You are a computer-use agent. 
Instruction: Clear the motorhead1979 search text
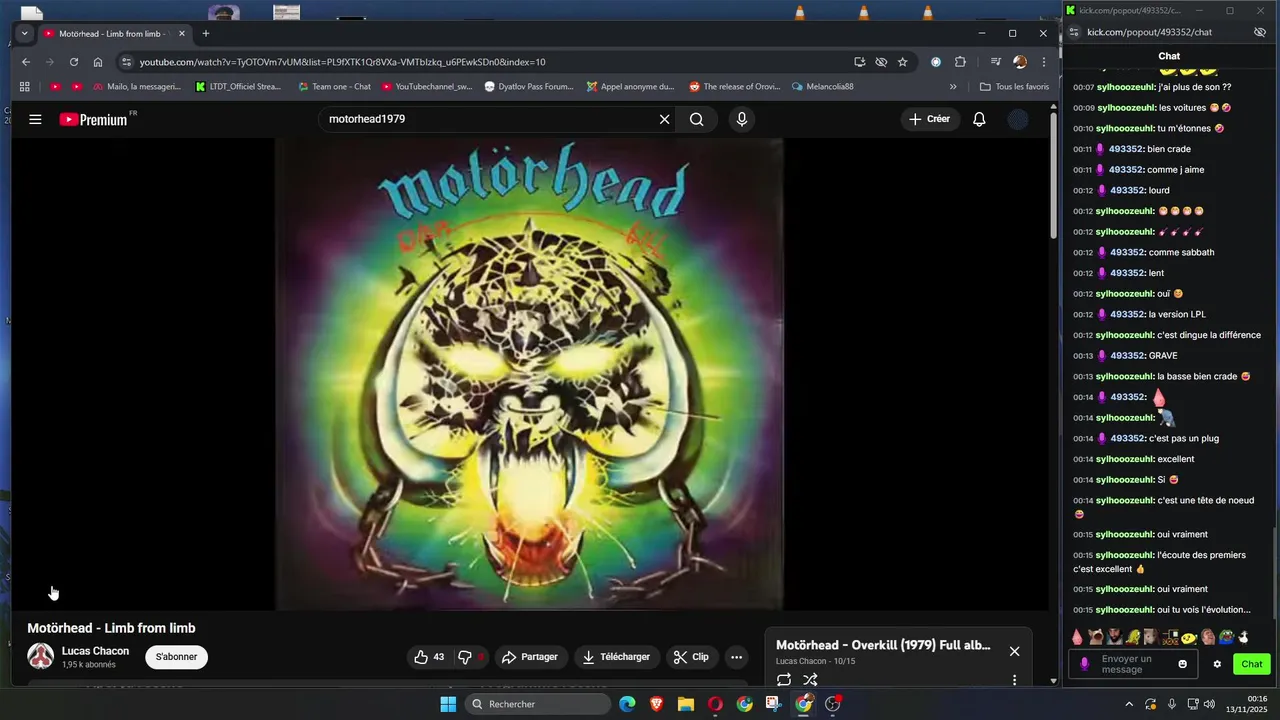pos(664,119)
